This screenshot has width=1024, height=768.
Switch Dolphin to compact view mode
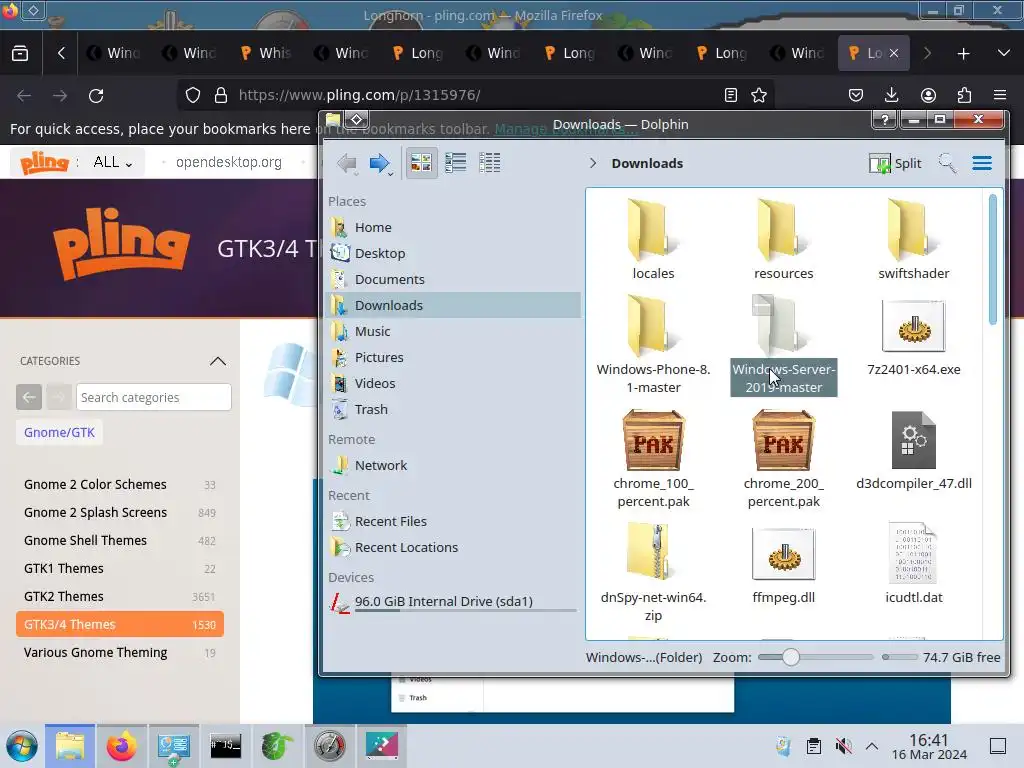(455, 163)
